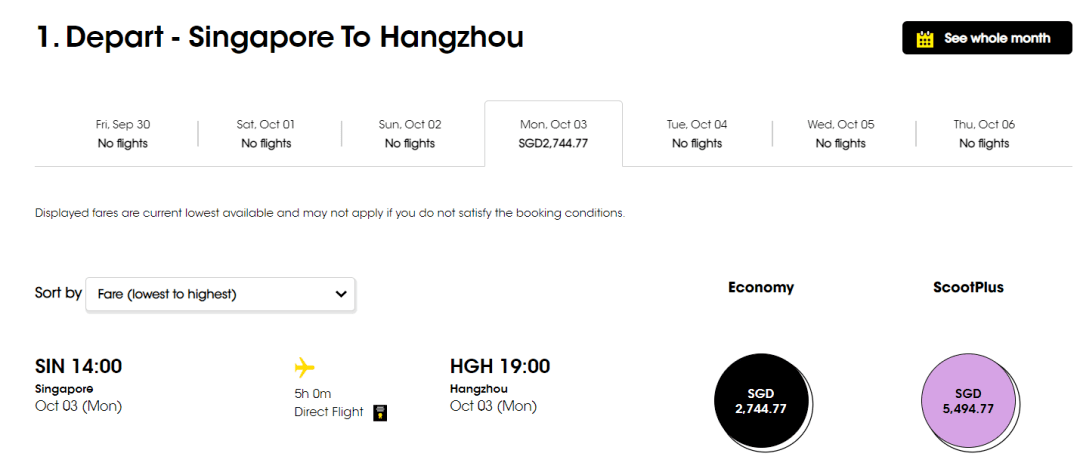1080x472 pixels.
Task: Select the purple ScootPlus fare SGD 5,494.77 circle
Action: pos(967,400)
